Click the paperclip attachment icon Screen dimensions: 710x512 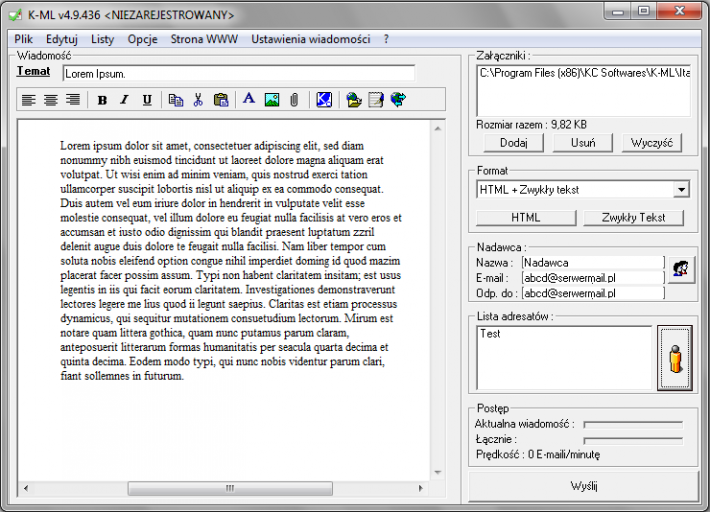[x=294, y=100]
